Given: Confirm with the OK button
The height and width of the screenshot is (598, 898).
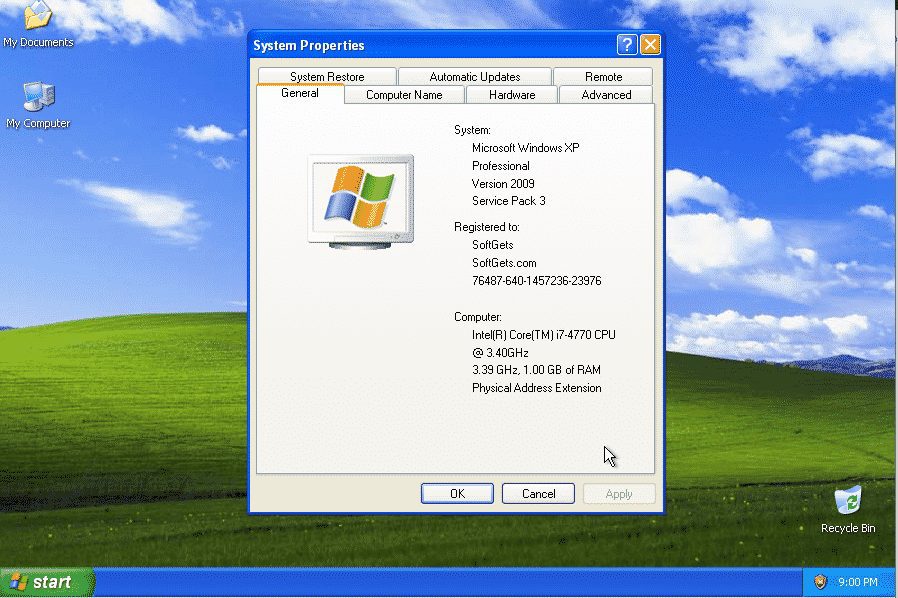Looking at the screenshot, I should [457, 494].
